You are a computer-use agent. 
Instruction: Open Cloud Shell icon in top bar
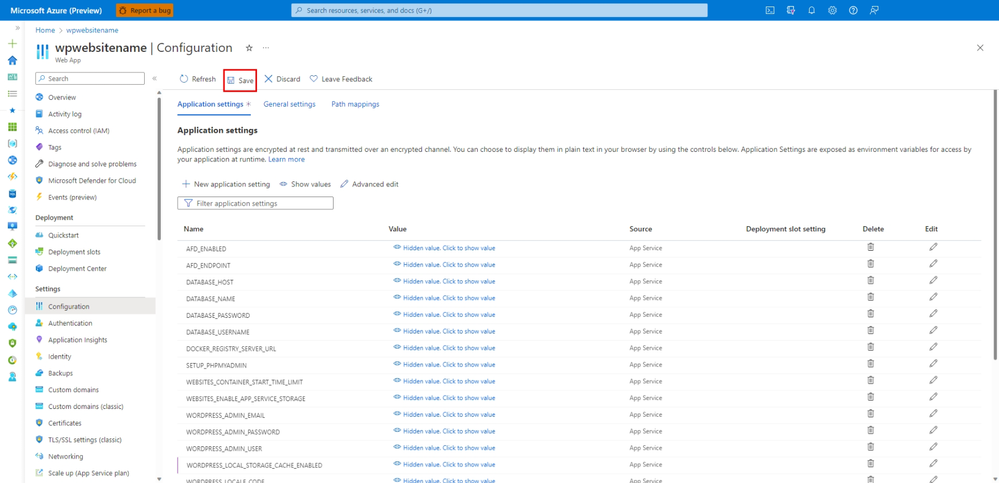[x=770, y=10]
